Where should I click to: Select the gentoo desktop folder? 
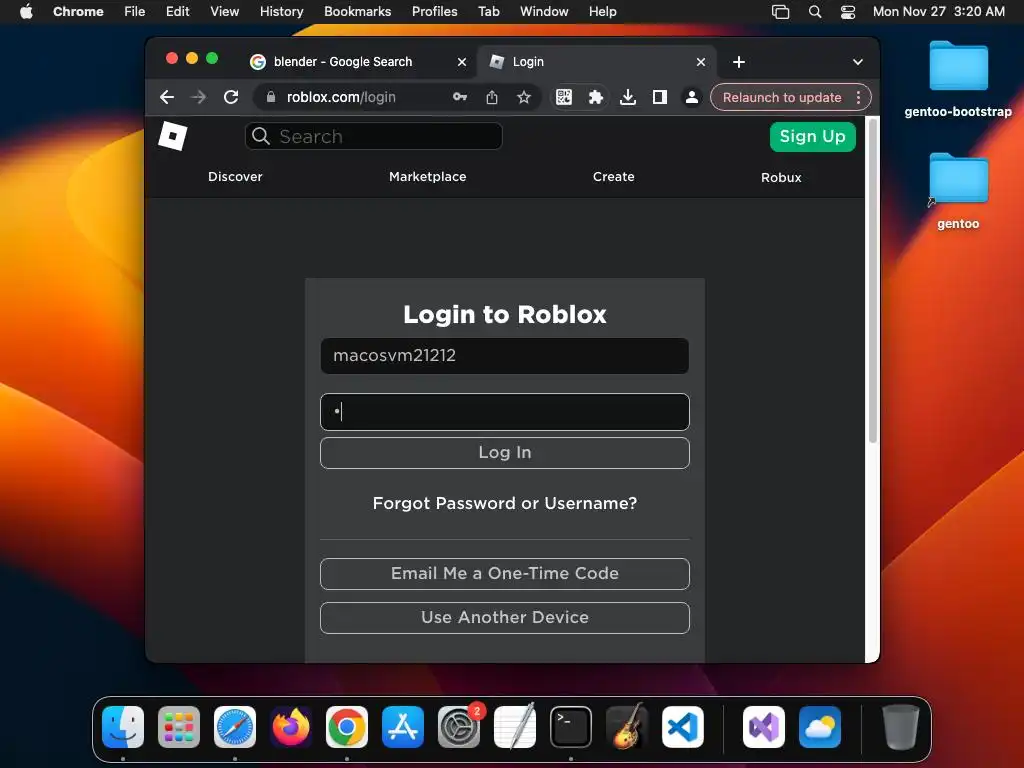coord(958,191)
